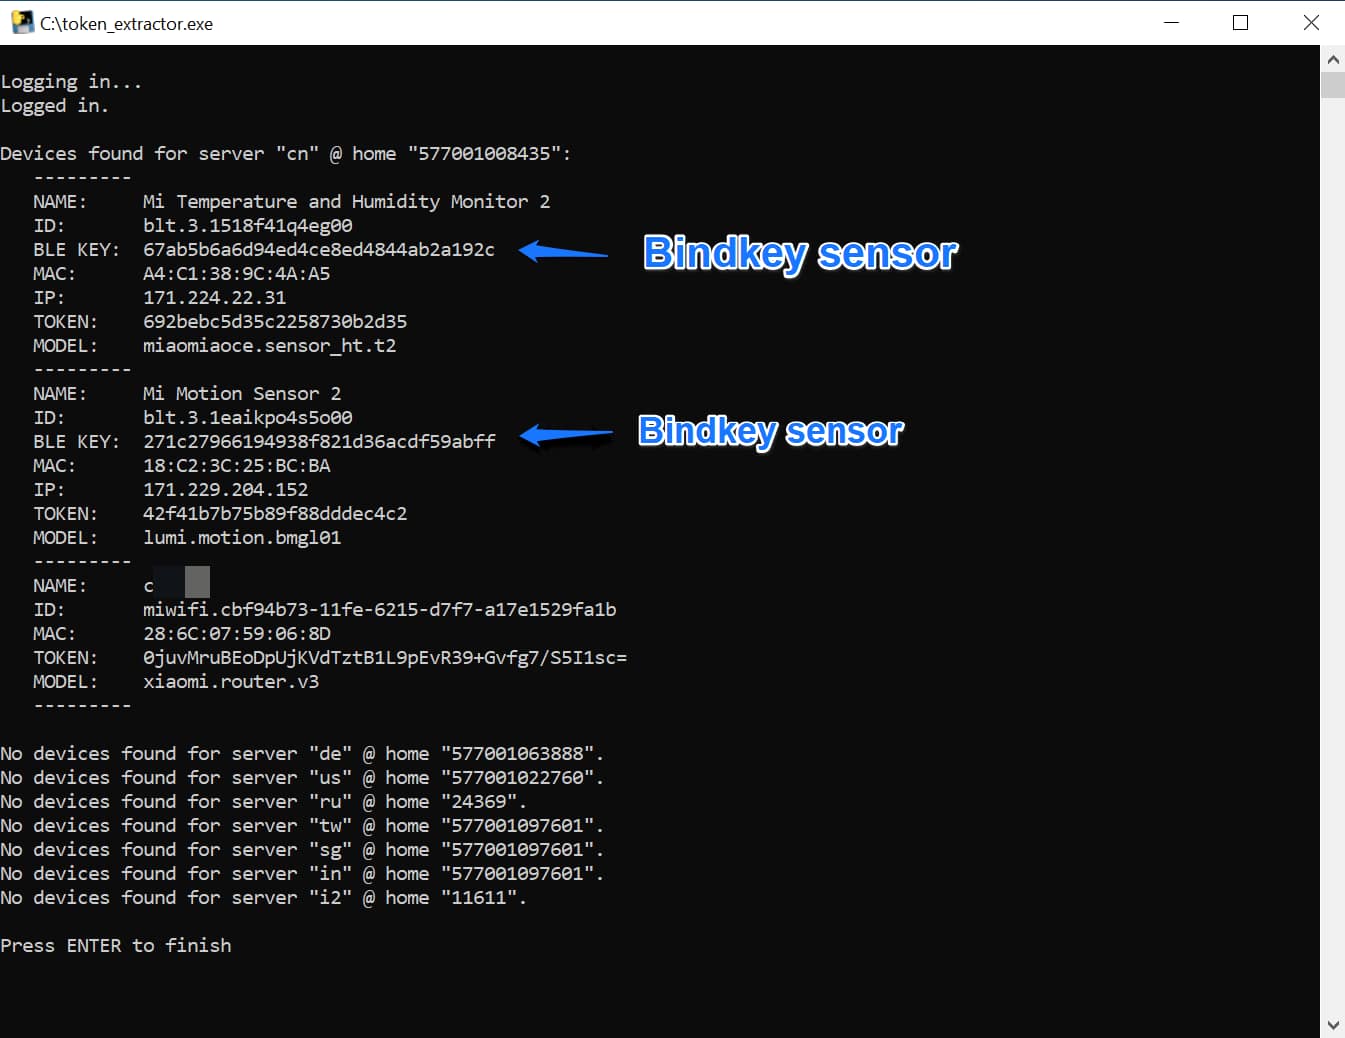Click the BLE key starting with 271c2796
This screenshot has height=1038, width=1345.
319,442
